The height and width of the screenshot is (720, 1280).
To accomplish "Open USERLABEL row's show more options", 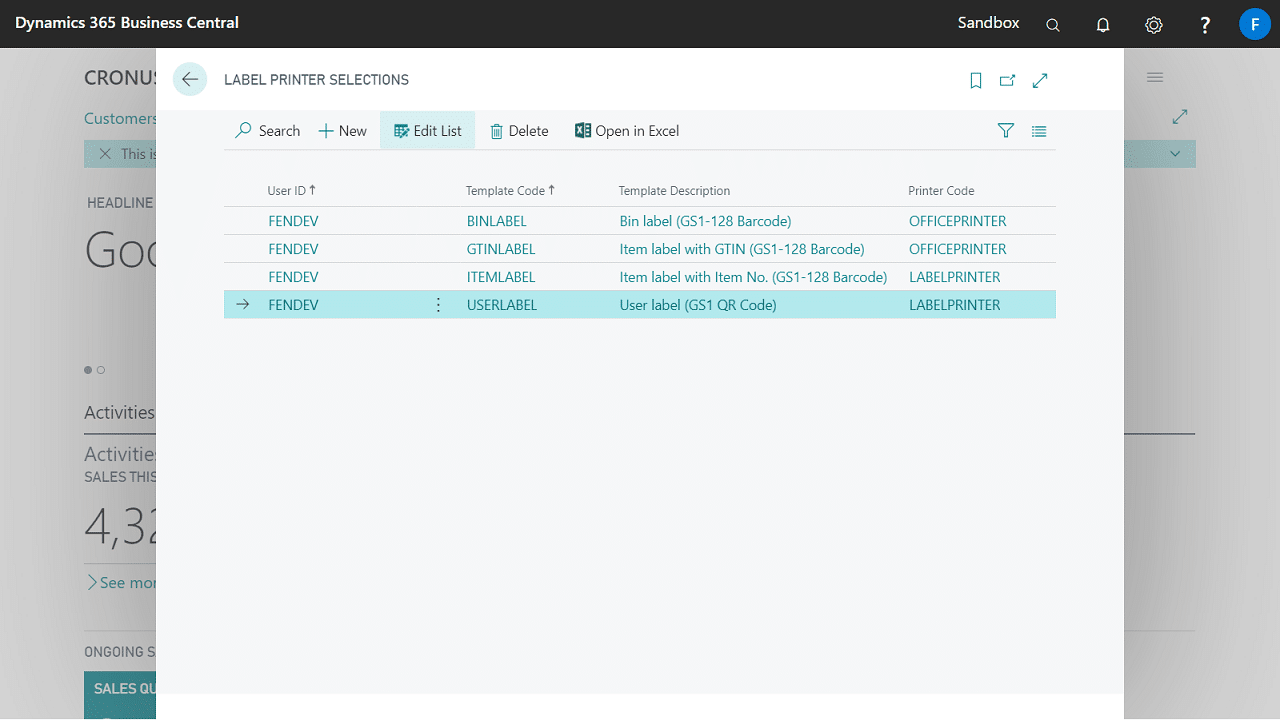I will pyautogui.click(x=438, y=305).
